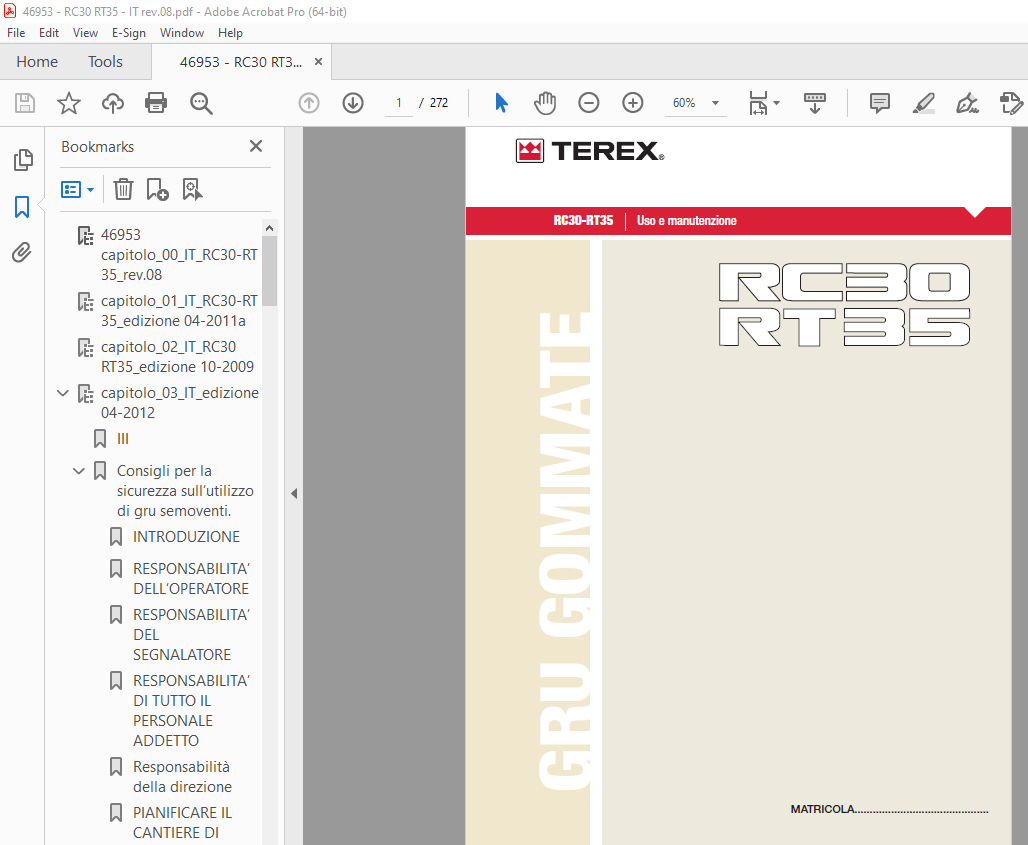Jump to RESPONSABILITA' DELL'OPERATORE bookmark
This screenshot has width=1028, height=845.
[x=191, y=578]
